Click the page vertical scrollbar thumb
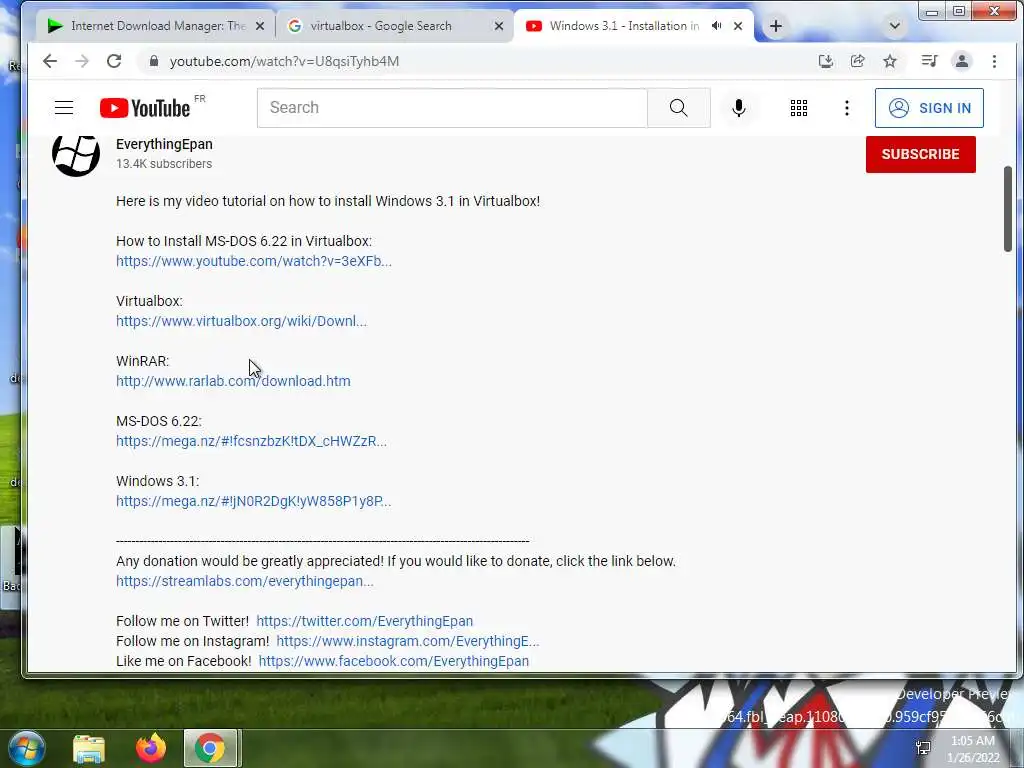This screenshot has width=1024, height=768. pyautogui.click(x=1008, y=208)
